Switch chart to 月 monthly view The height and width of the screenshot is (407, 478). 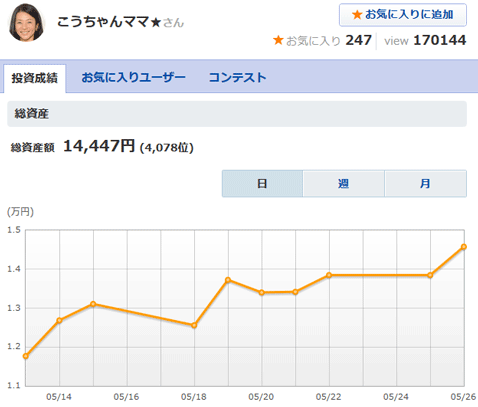pos(425,184)
